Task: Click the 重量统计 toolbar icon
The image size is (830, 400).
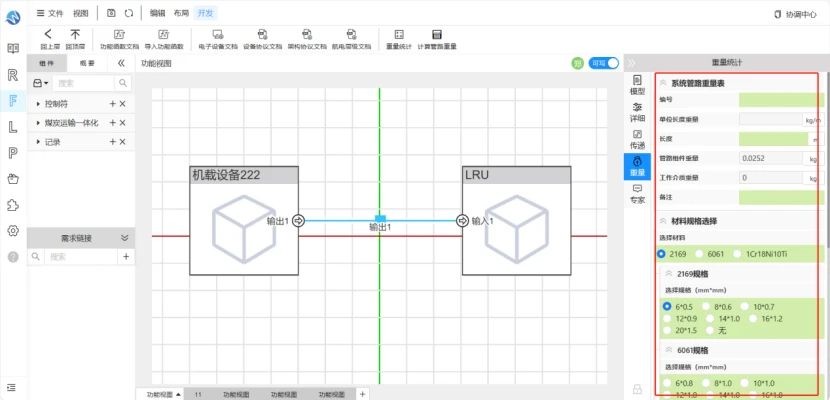Action: coord(399,35)
